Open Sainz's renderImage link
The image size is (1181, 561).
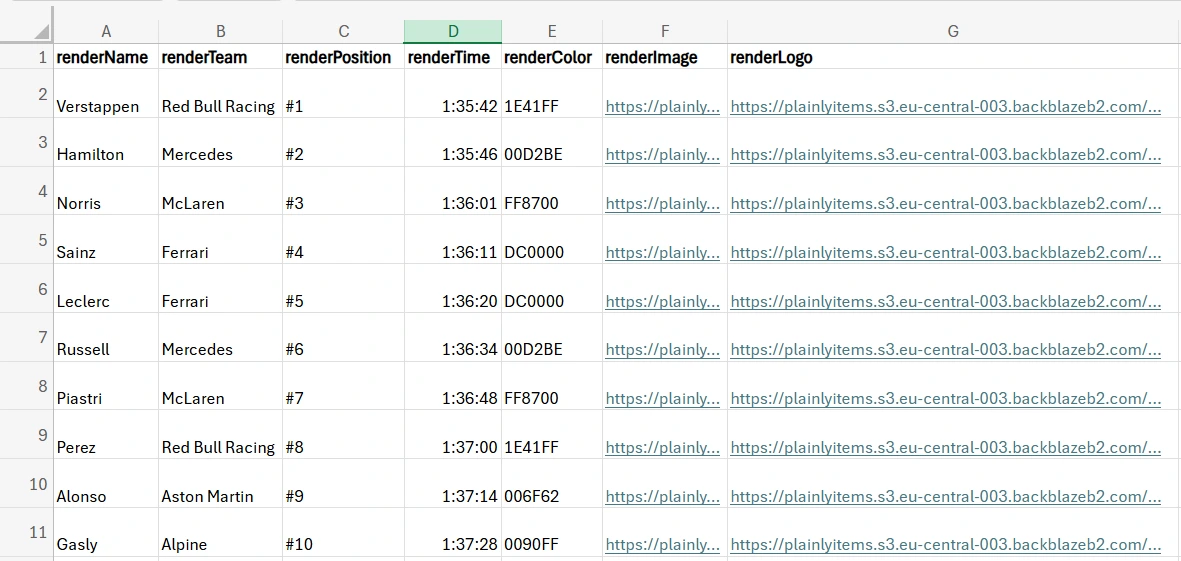pyautogui.click(x=662, y=253)
